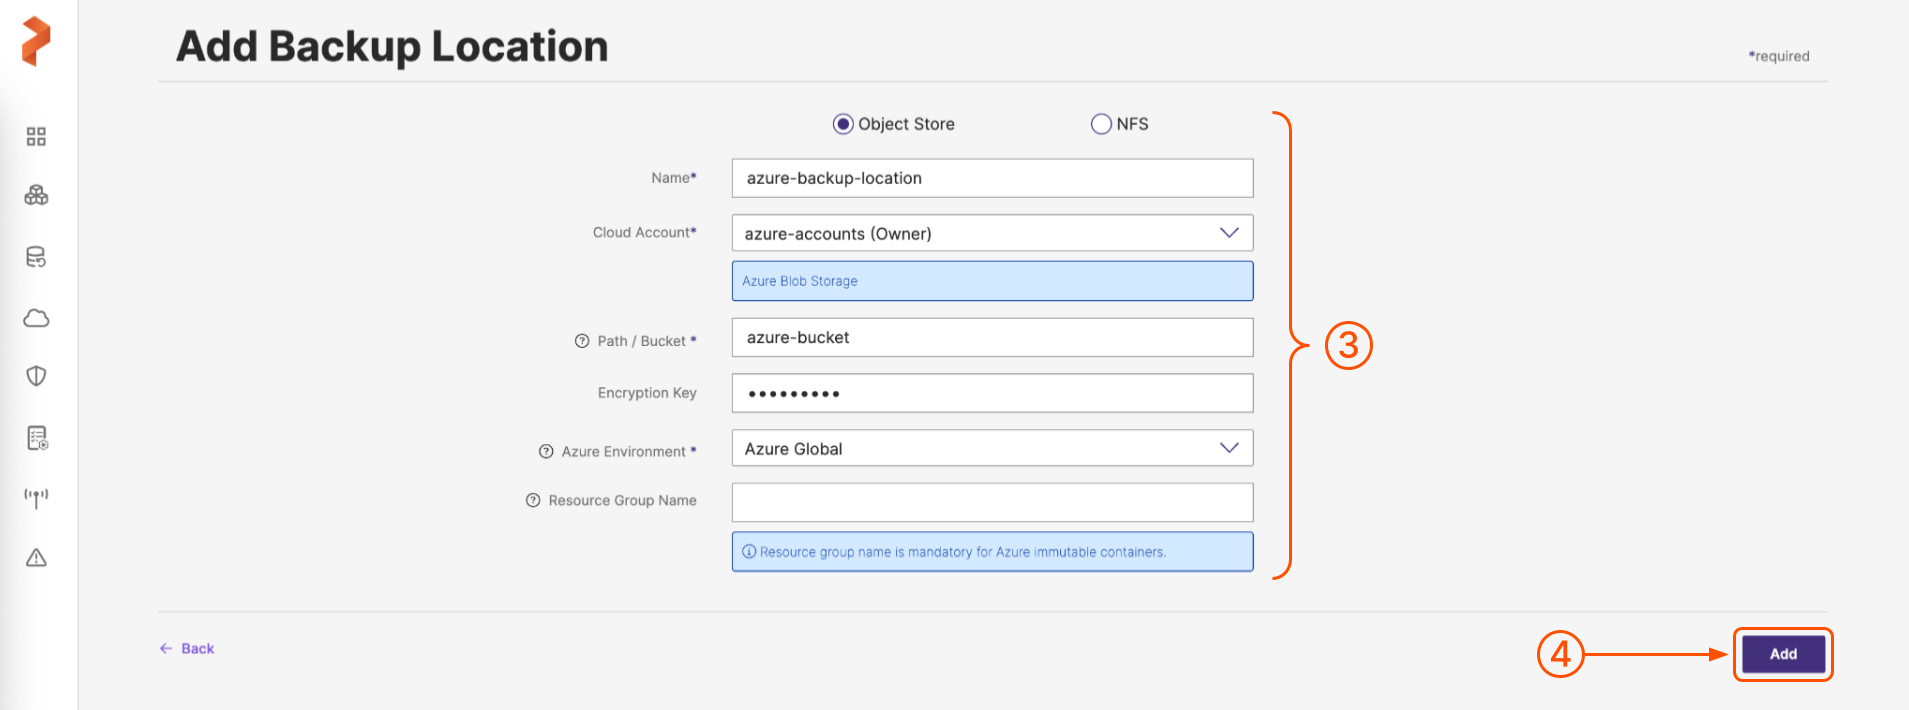
Task: Open the antenna signal icon in sidebar
Action: coord(36,498)
